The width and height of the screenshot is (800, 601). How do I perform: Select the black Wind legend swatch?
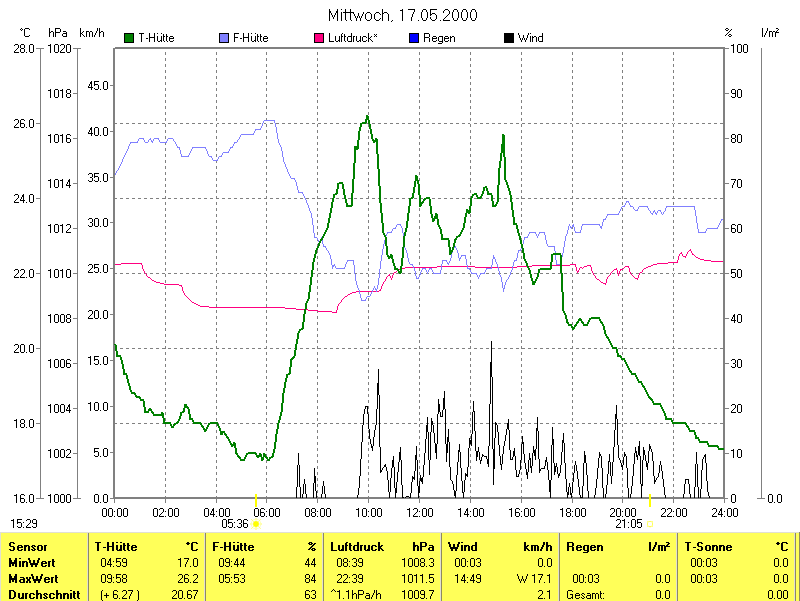(509, 38)
